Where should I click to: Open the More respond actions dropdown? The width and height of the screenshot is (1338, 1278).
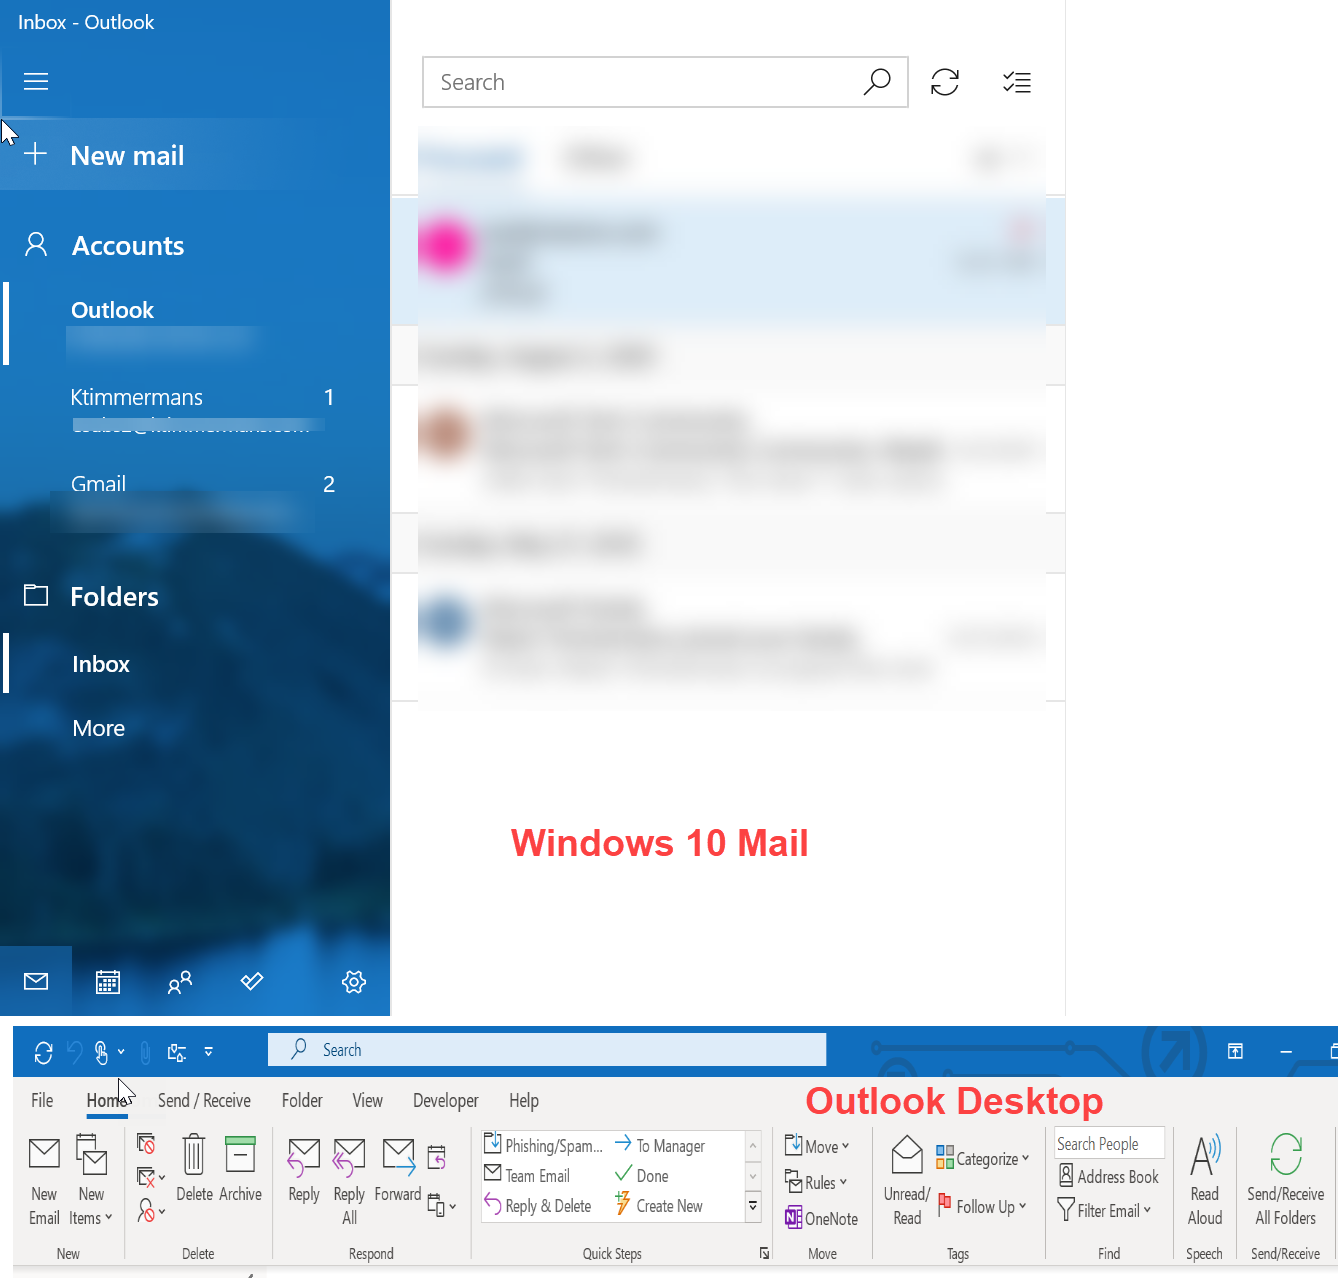[441, 1205]
